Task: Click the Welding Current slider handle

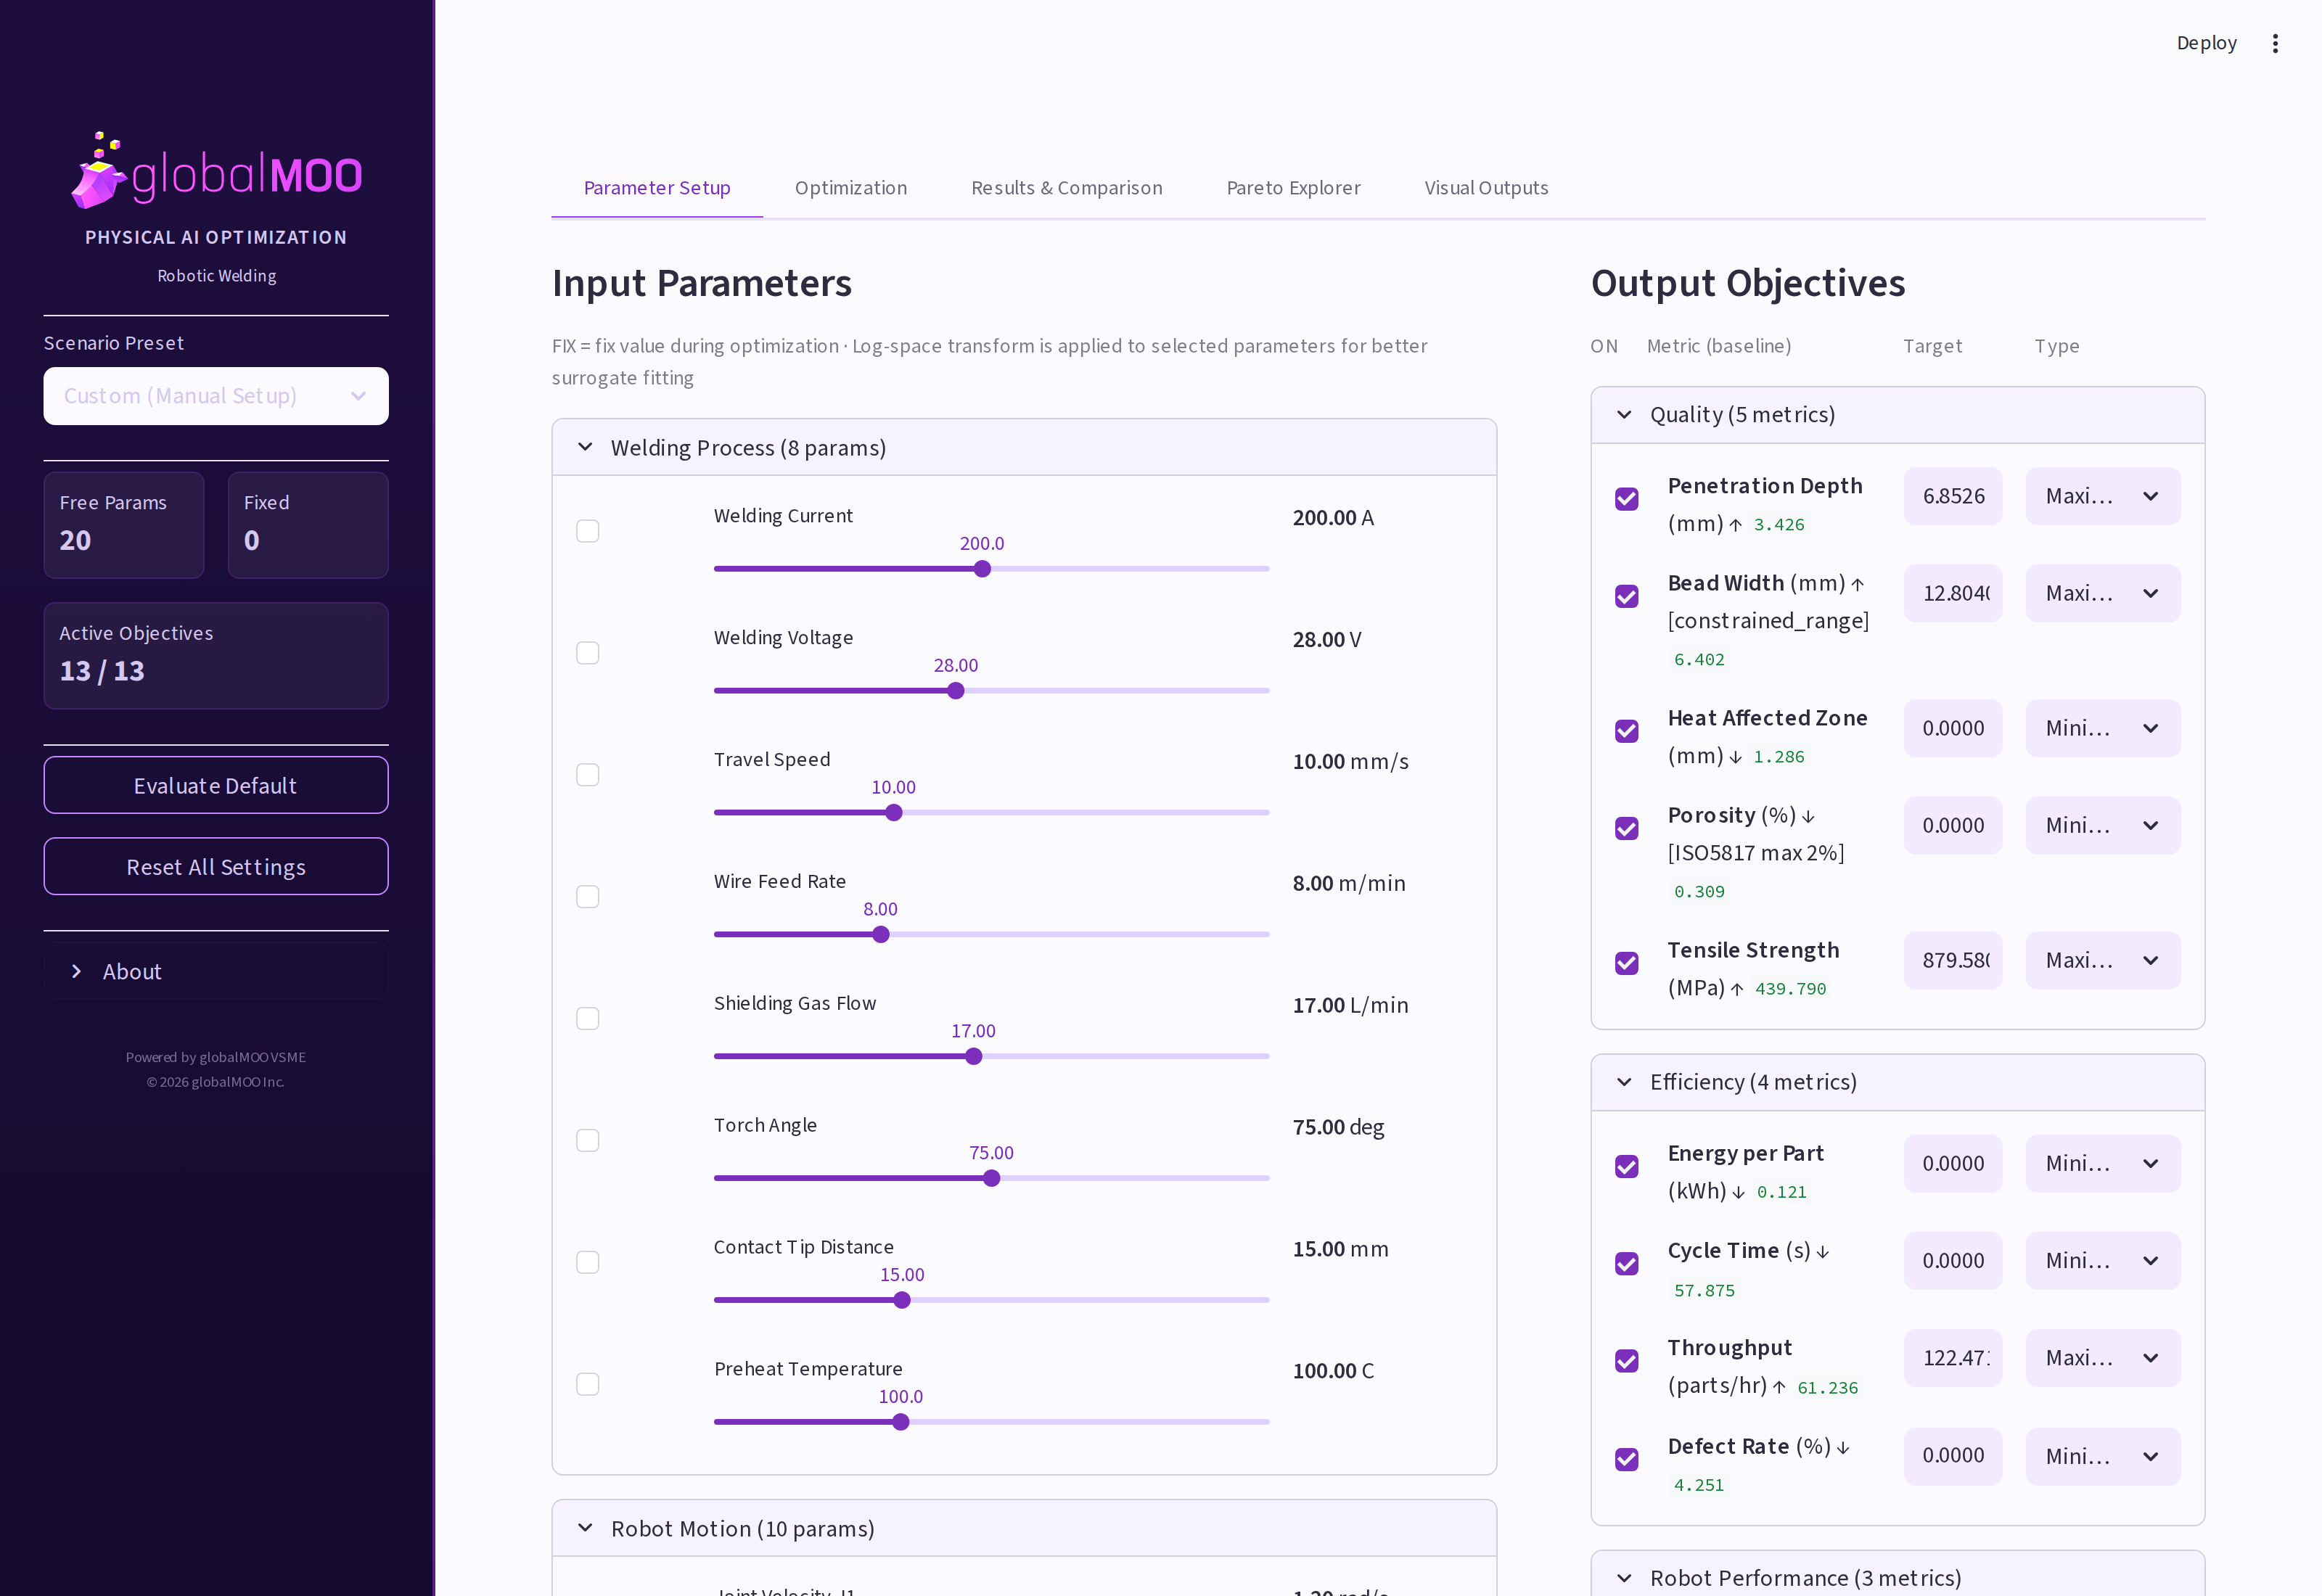Action: click(x=982, y=569)
